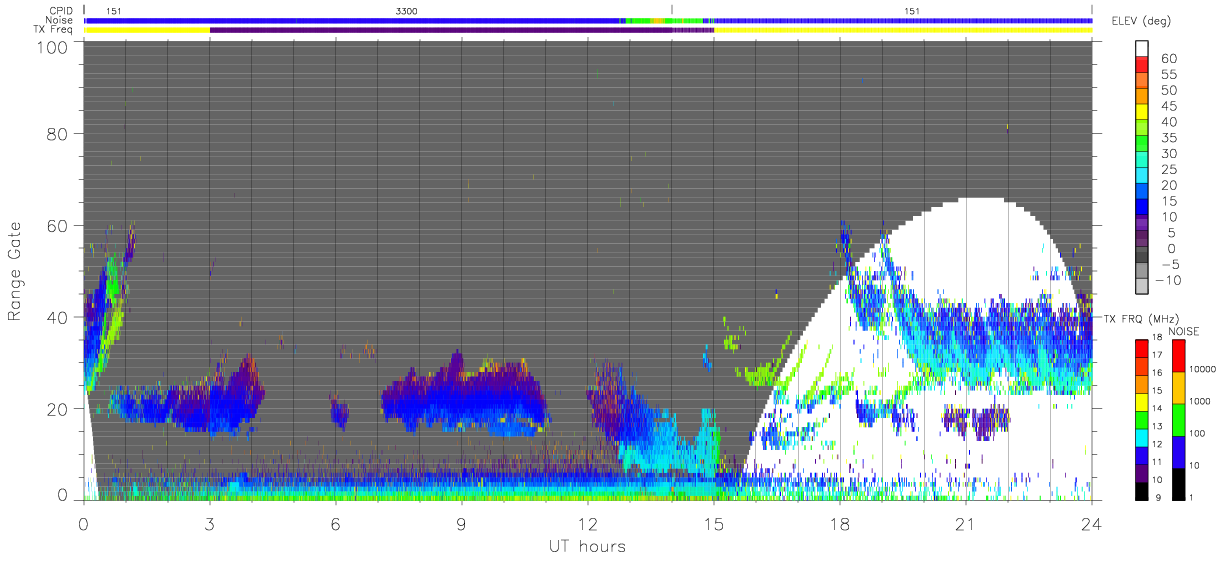Click the 3 tick label on UT hours axis
This screenshot has width=1228, height=567.
point(209,523)
